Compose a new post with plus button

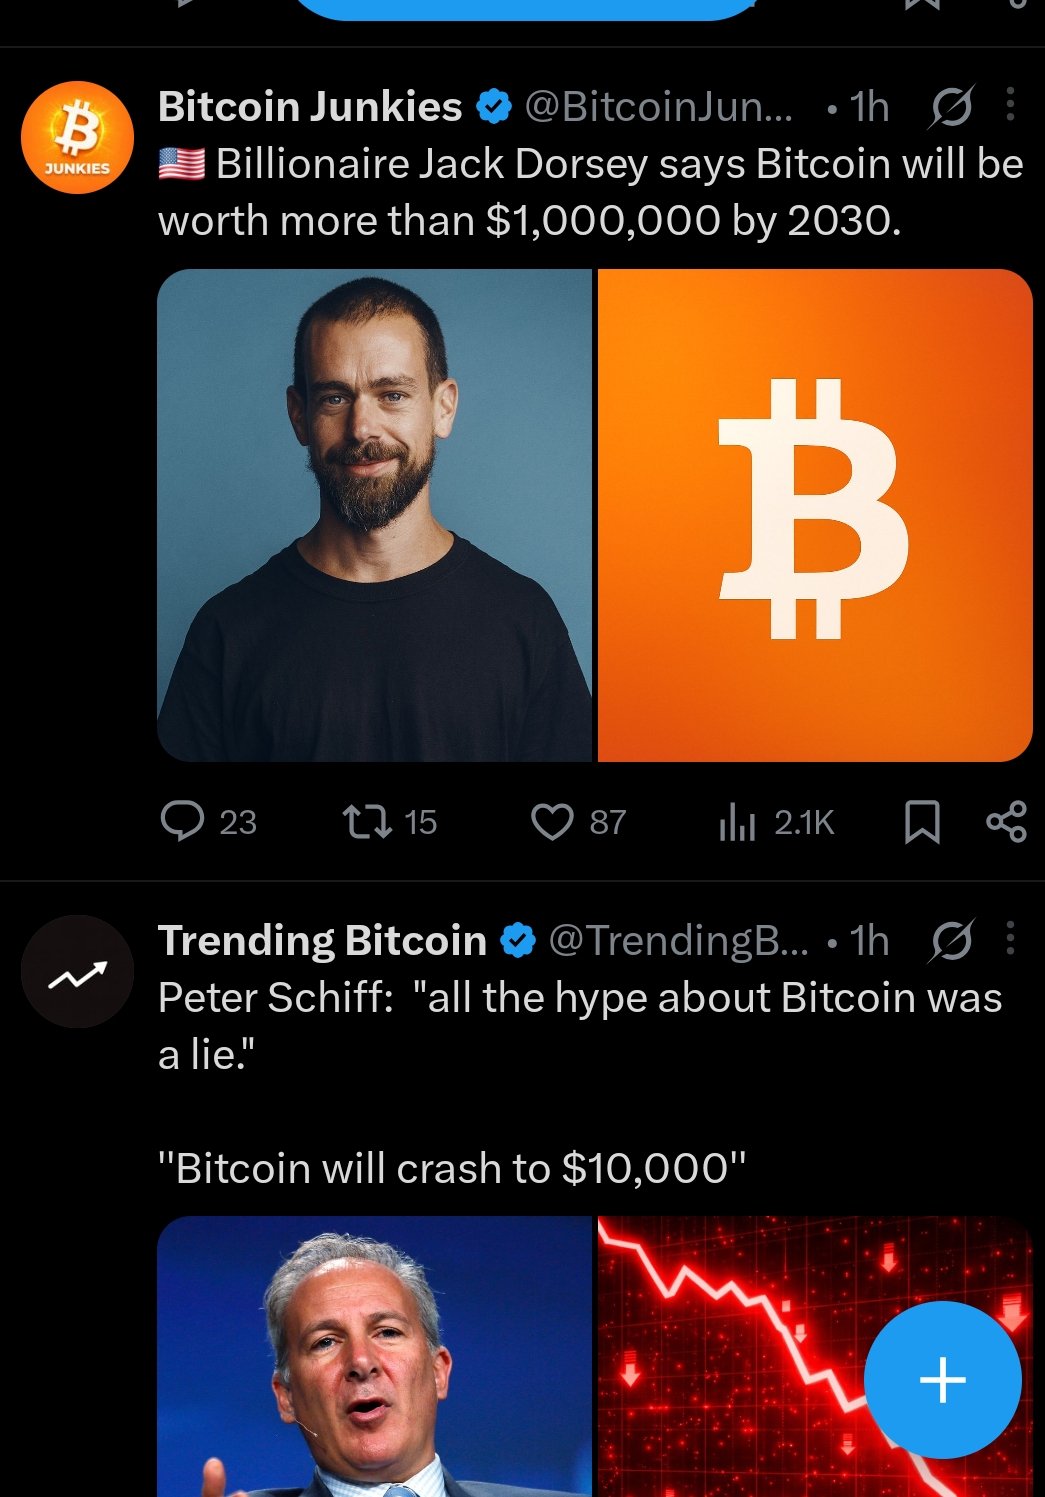pyautogui.click(x=942, y=1380)
